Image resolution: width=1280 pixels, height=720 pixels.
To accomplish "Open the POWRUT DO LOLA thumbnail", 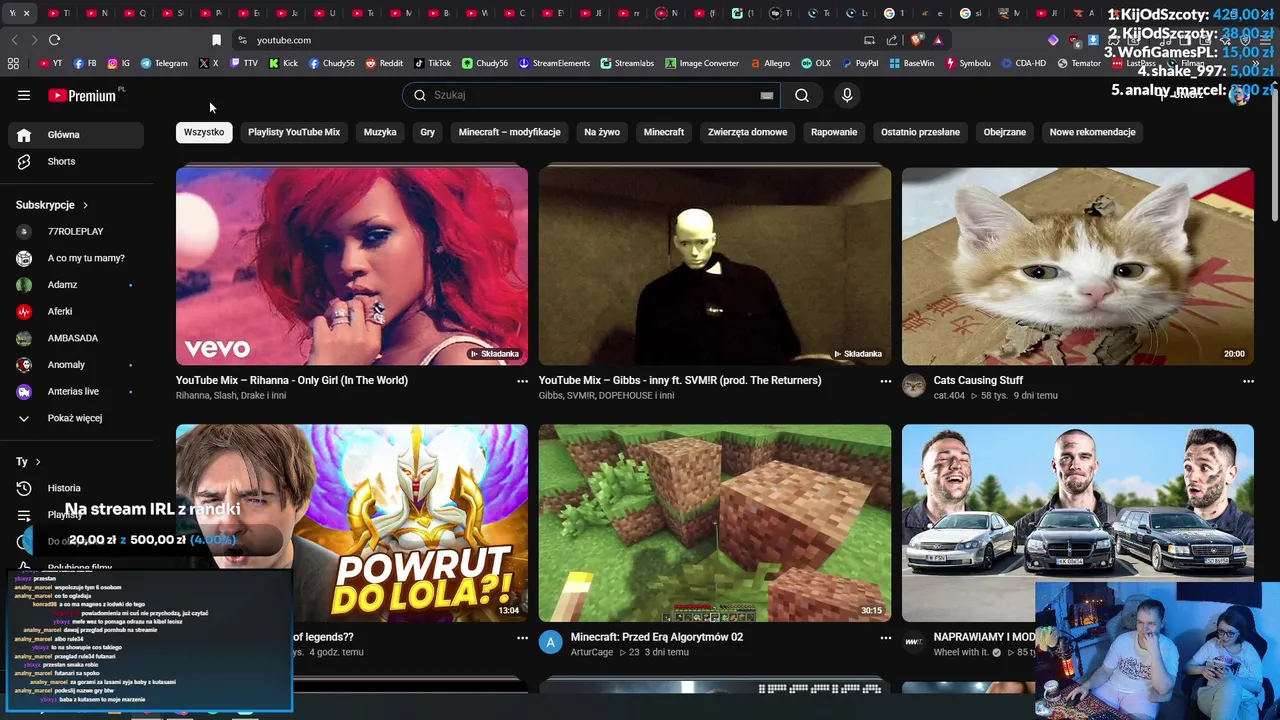I will point(352,523).
